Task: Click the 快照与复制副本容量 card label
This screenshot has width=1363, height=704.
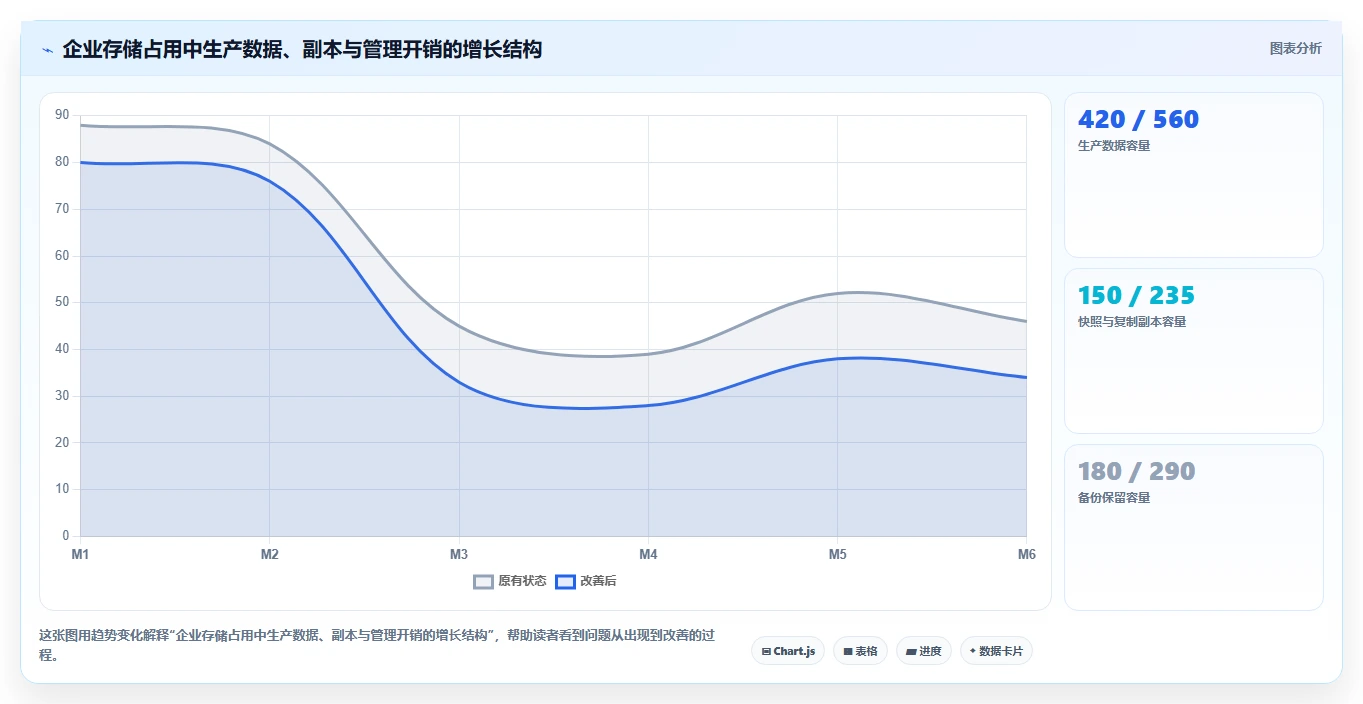Action: [1132, 322]
